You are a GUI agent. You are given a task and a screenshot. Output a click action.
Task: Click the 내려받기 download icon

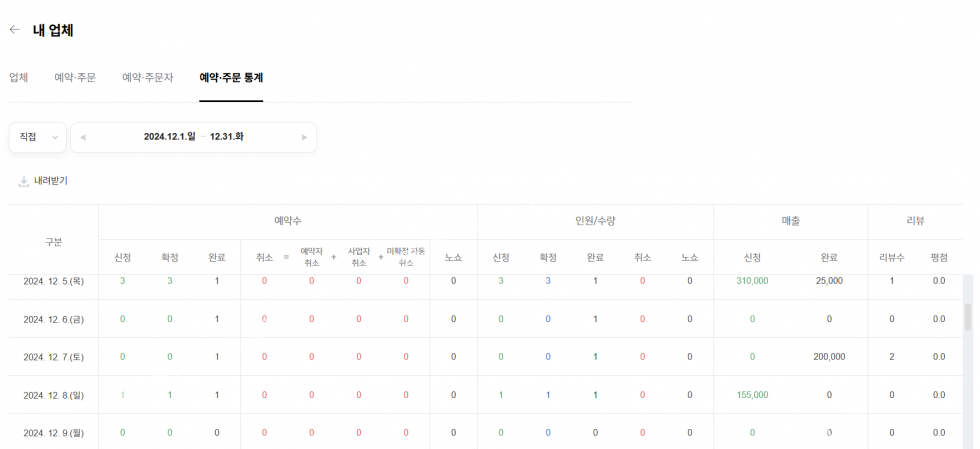[x=24, y=182]
